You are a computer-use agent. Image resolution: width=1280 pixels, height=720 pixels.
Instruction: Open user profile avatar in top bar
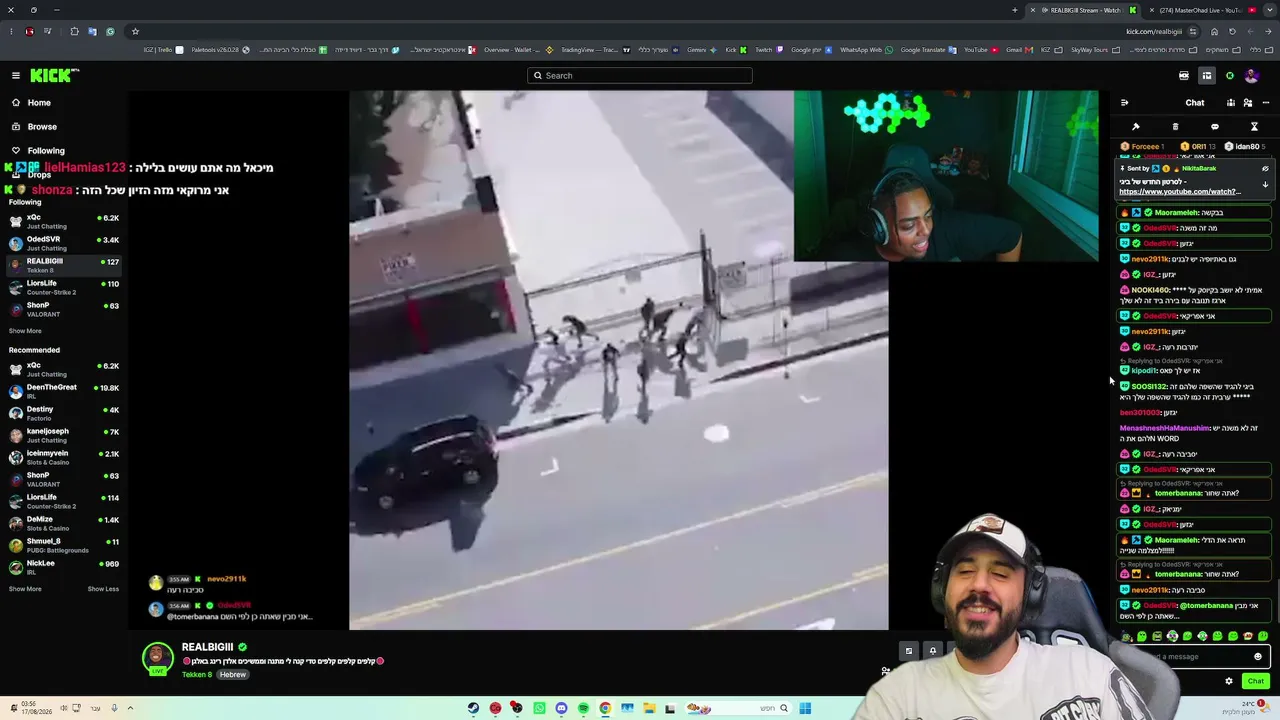click(x=1251, y=75)
